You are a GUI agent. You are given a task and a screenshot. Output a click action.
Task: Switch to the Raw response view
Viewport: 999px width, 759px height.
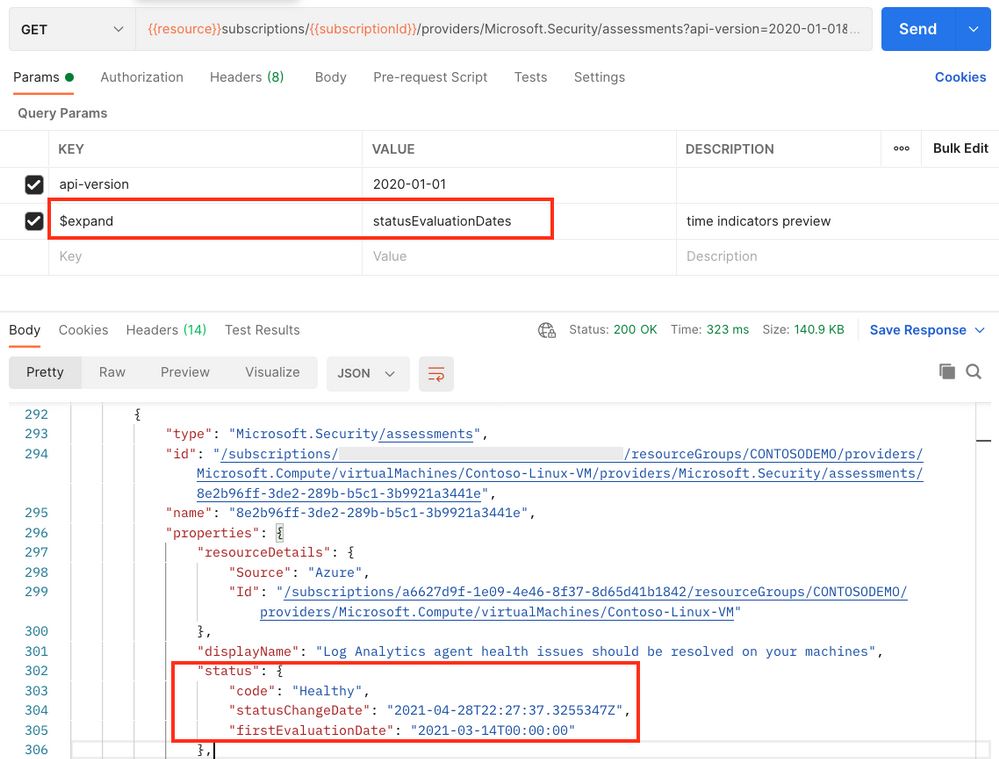pyautogui.click(x=111, y=371)
